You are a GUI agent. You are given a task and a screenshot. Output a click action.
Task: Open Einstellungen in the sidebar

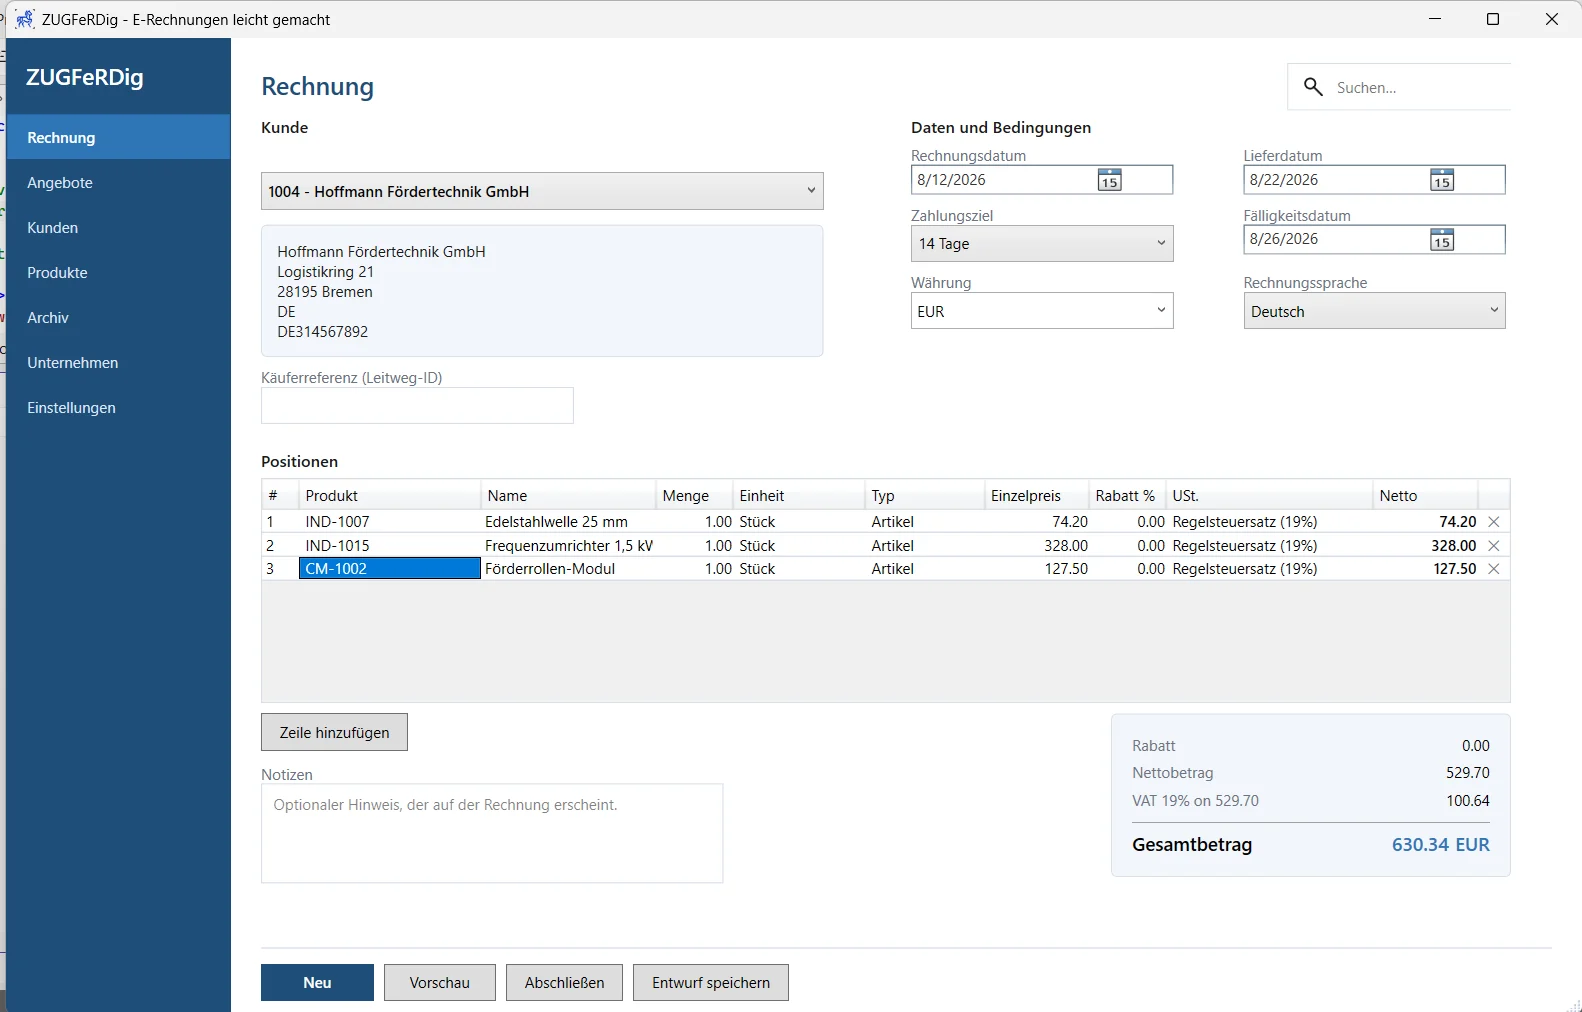tap(118, 408)
